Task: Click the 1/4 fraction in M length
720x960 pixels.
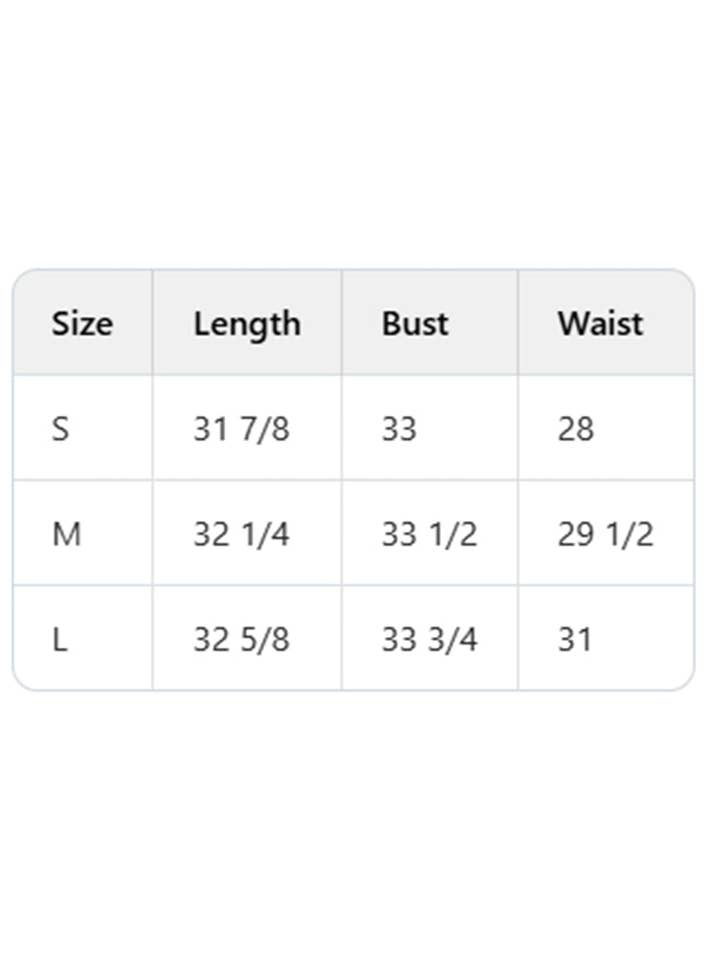Action: (x=265, y=535)
